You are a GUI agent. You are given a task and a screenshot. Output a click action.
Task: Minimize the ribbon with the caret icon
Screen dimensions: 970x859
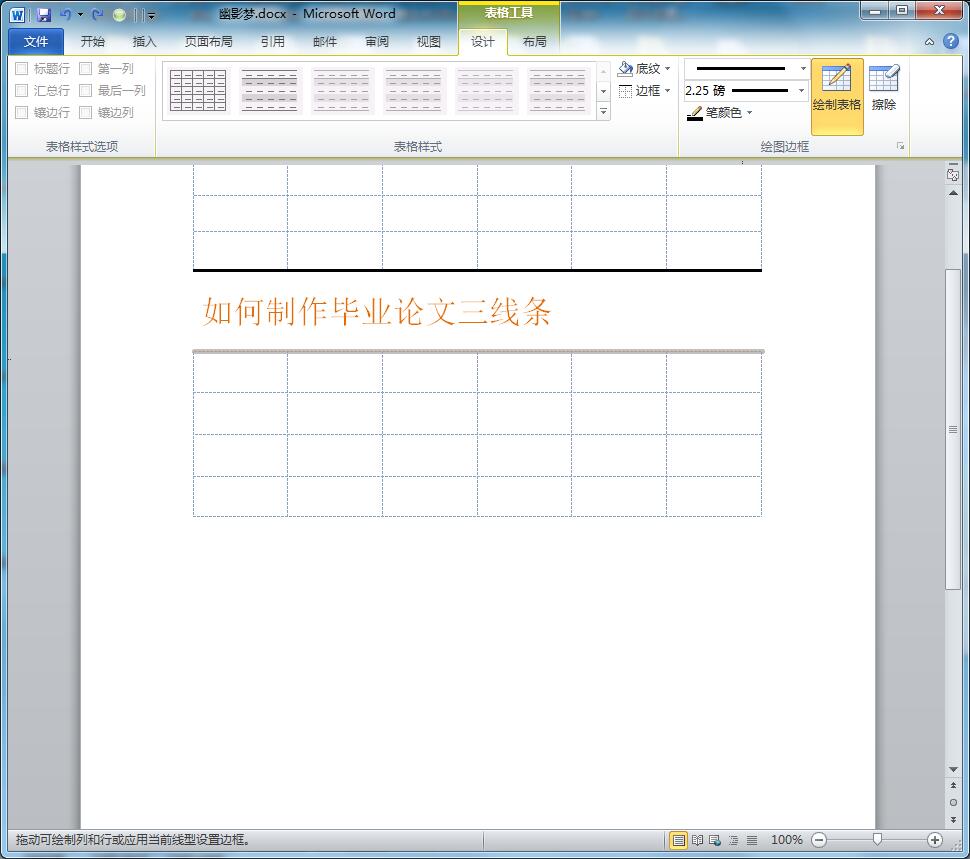pos(929,42)
